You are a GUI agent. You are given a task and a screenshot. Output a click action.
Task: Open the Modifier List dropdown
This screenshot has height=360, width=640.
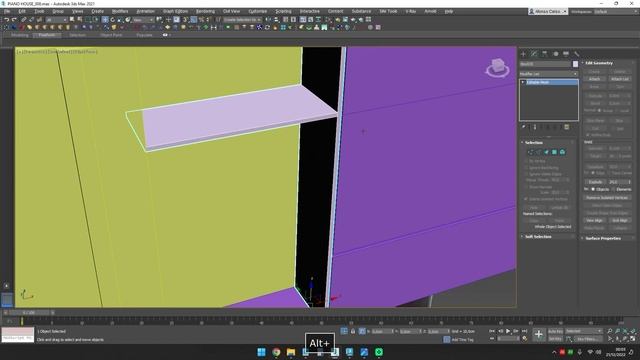pos(549,74)
